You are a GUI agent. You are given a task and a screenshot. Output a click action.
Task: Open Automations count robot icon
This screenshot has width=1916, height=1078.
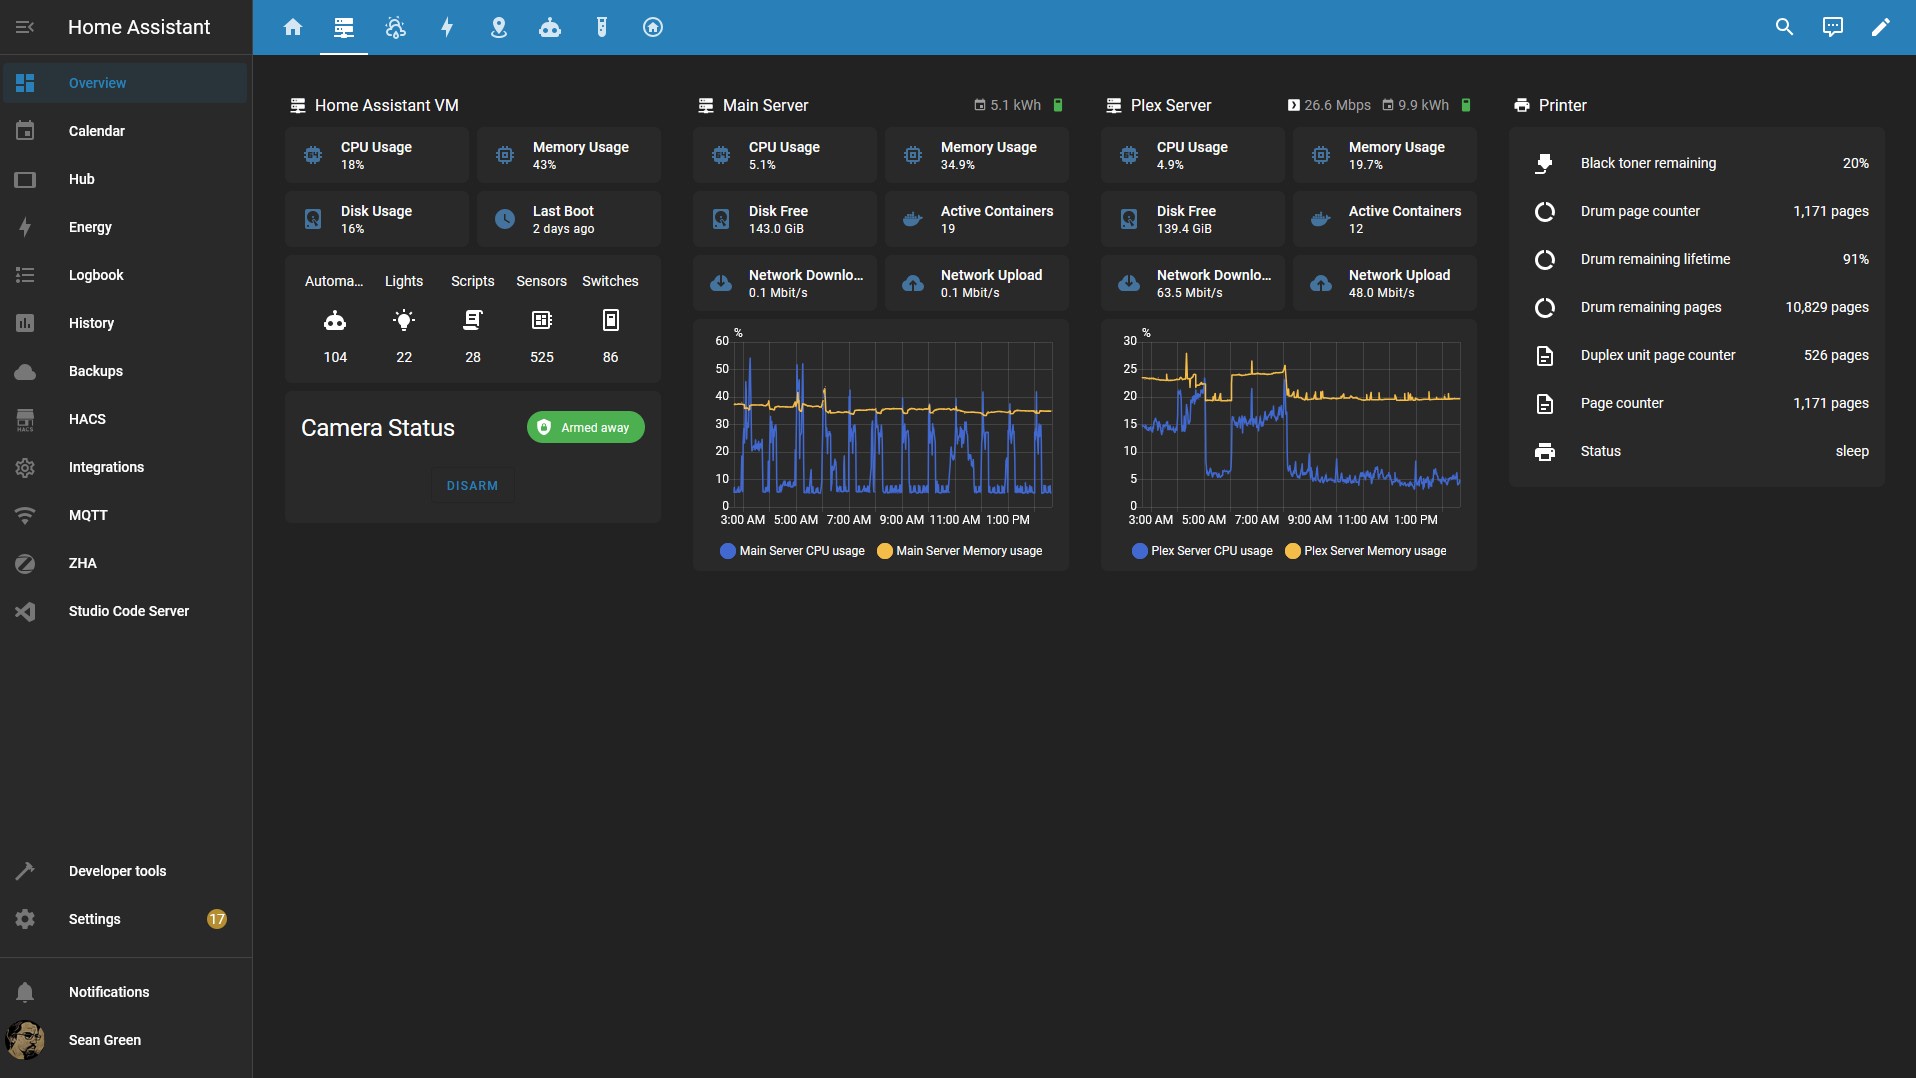click(335, 320)
